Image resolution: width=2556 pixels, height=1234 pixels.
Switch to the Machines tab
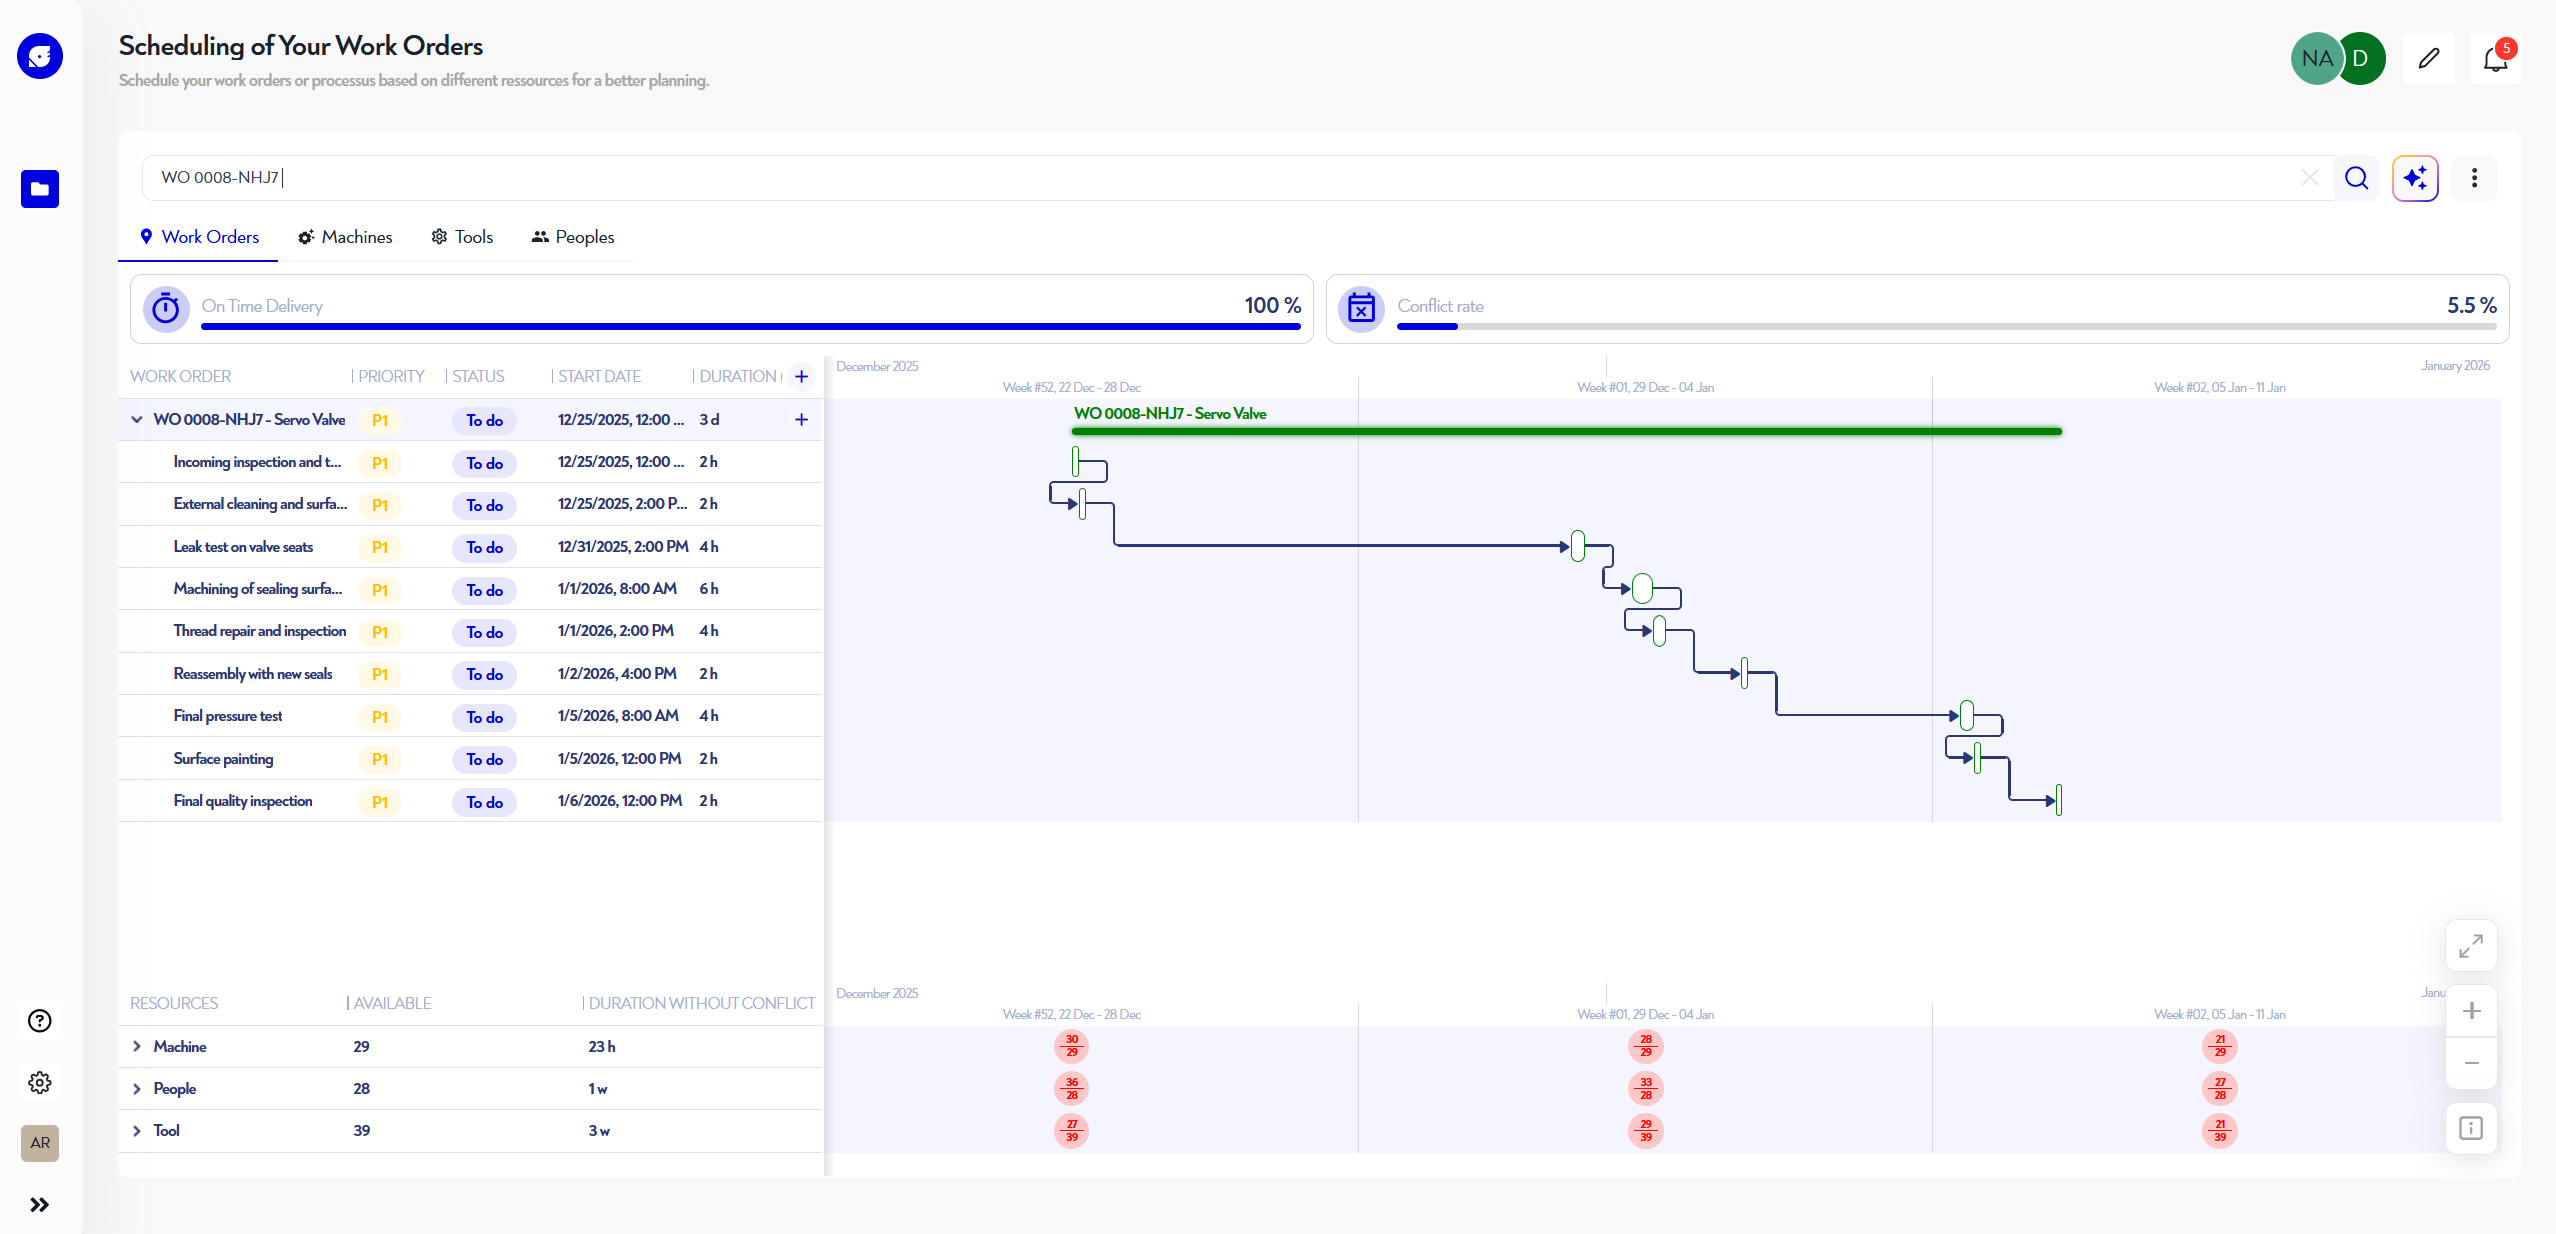(x=345, y=237)
